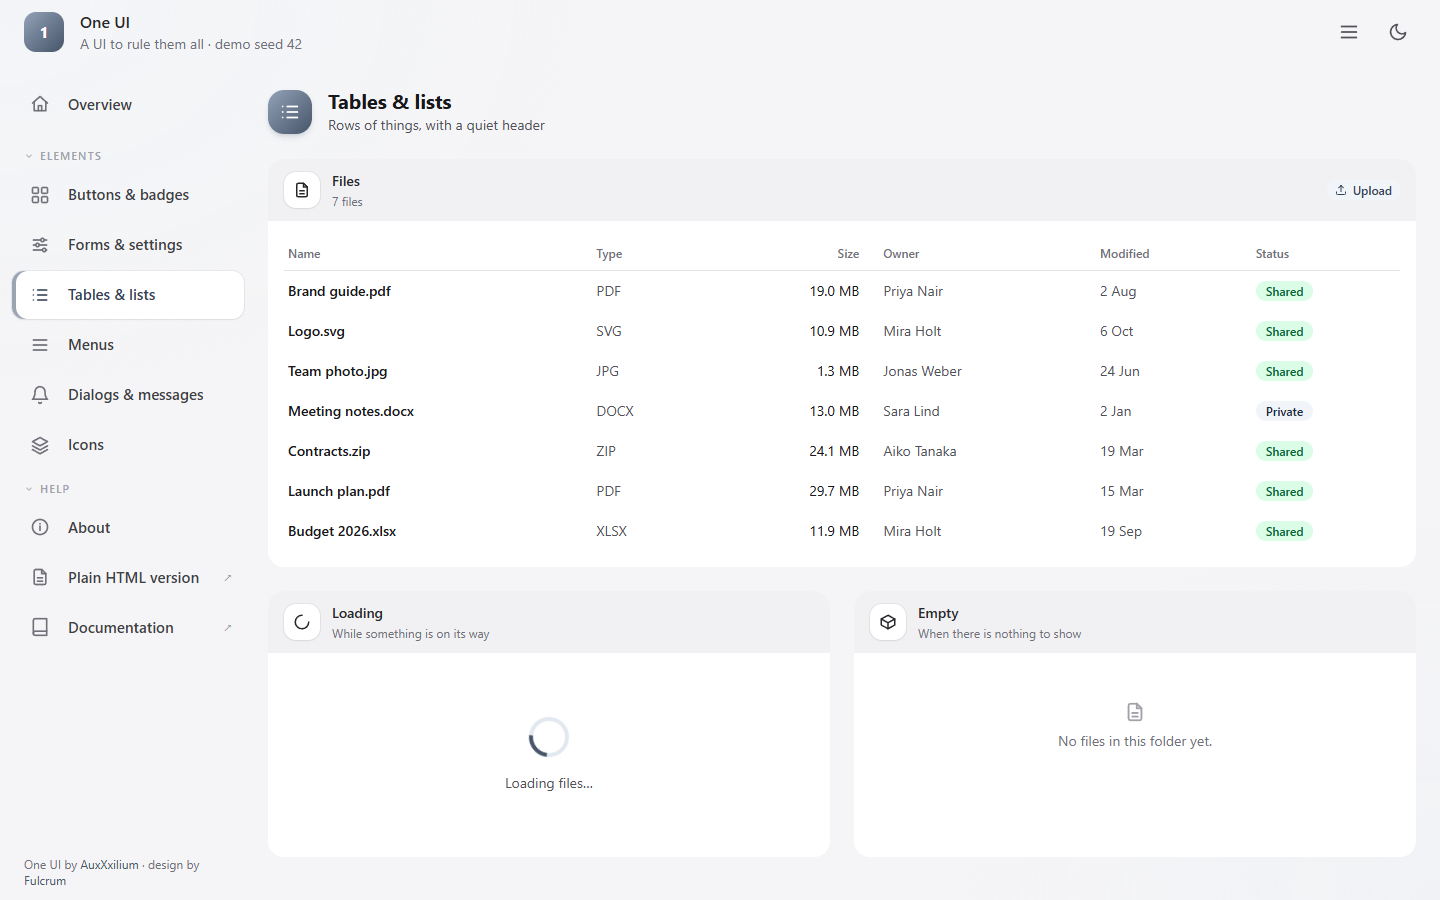This screenshot has width=1440, height=900.
Task: Click the Icons layers icon
Action: (x=40, y=445)
